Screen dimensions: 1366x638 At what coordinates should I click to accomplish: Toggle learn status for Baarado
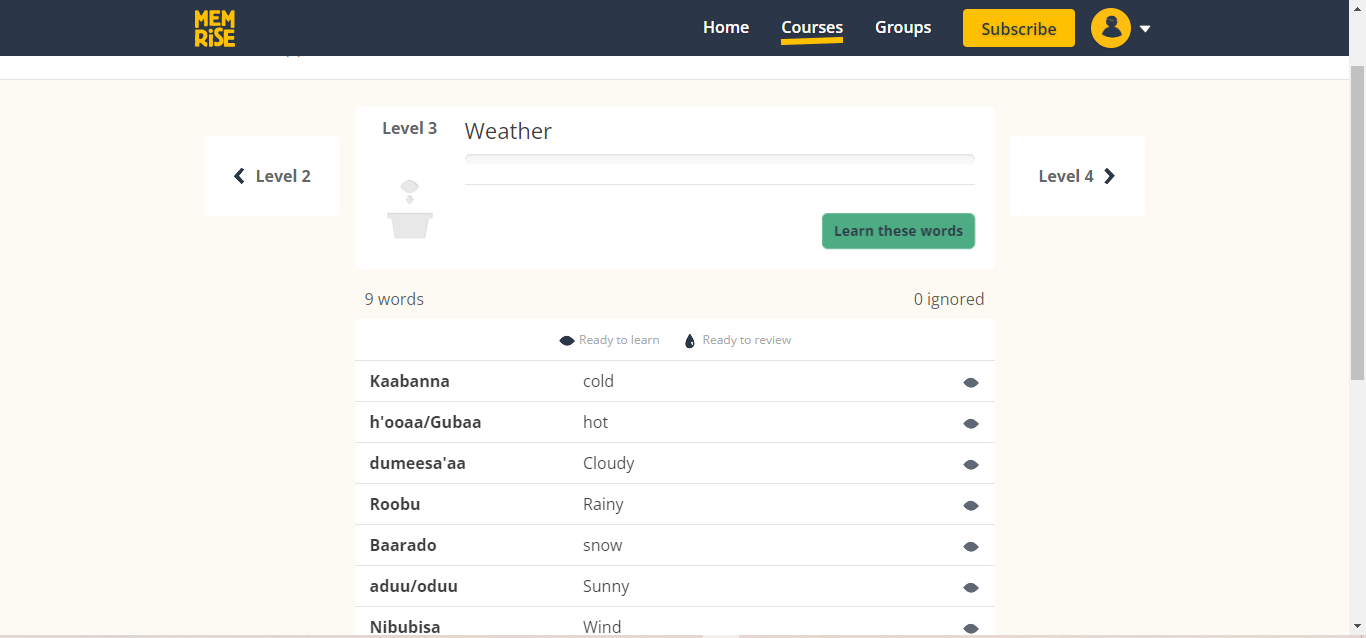tap(970, 546)
